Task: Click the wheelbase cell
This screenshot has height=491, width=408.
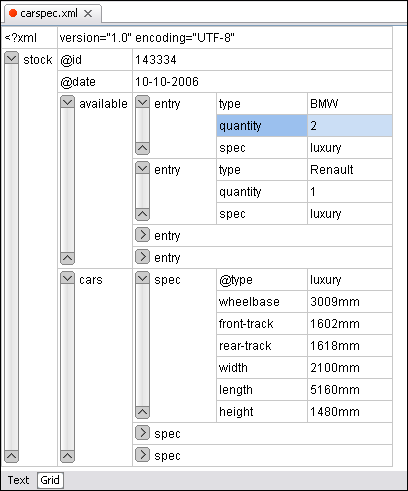Action: point(262,302)
